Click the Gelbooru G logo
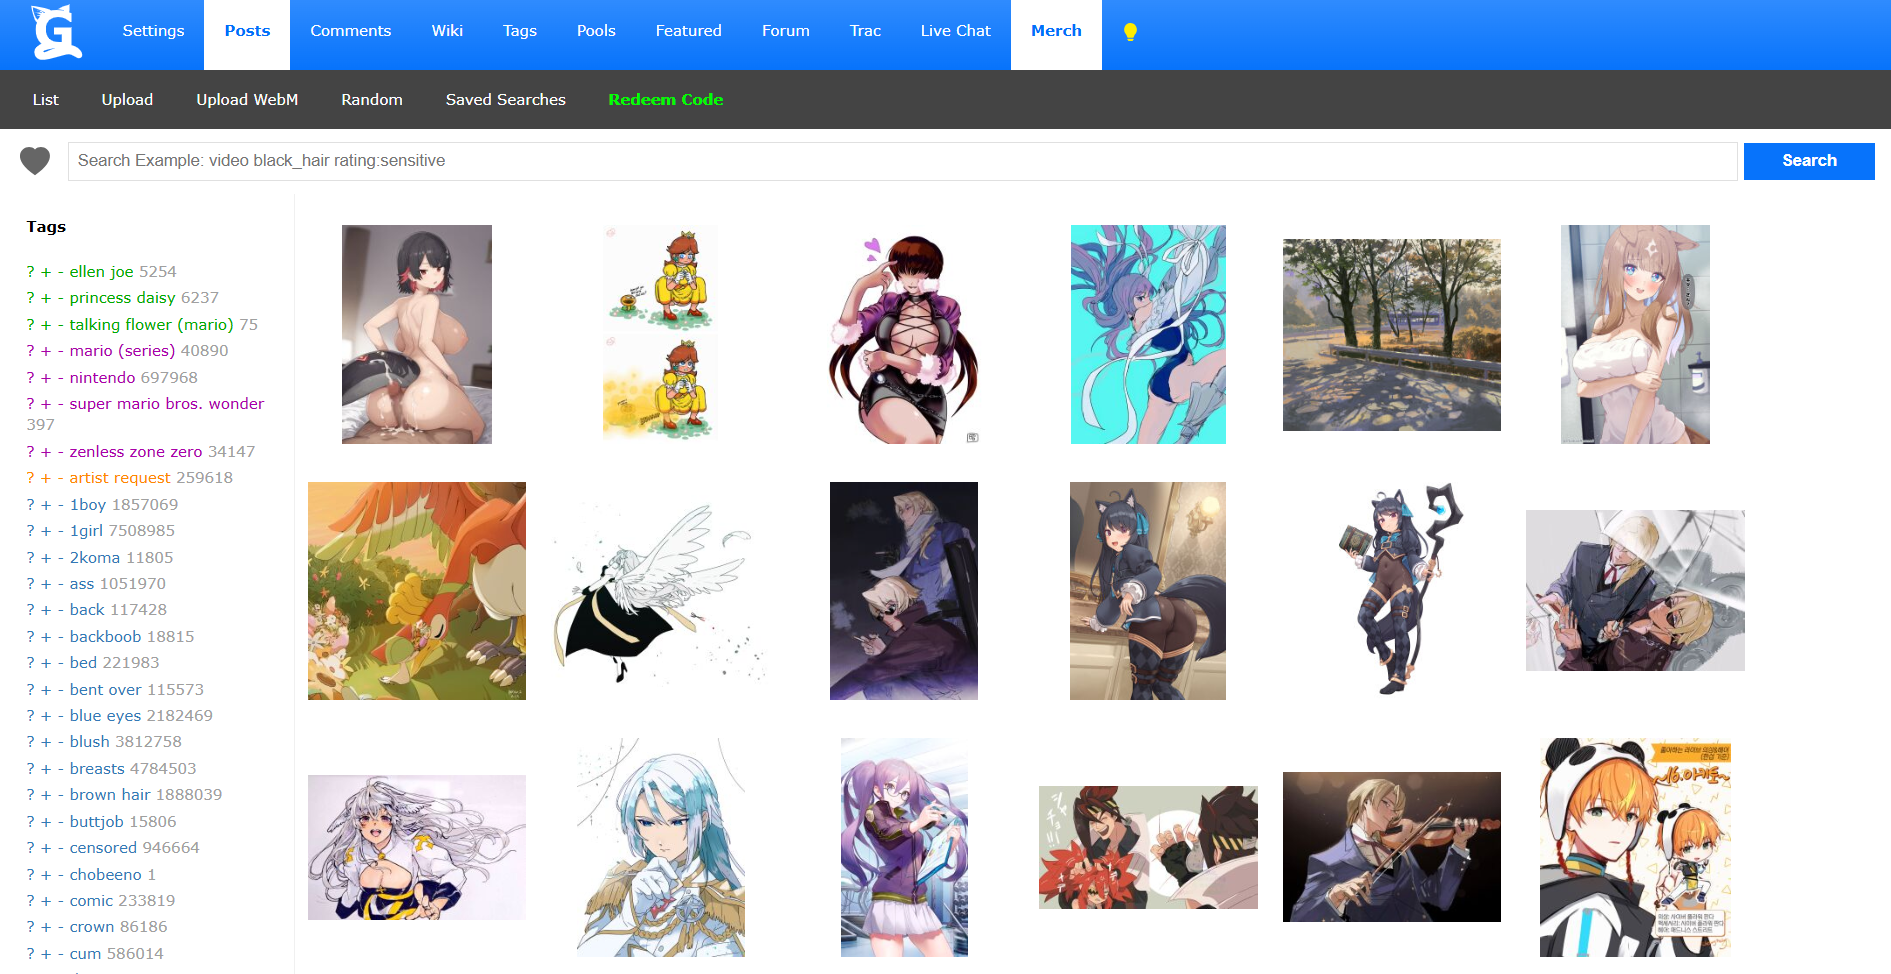 tap(57, 33)
